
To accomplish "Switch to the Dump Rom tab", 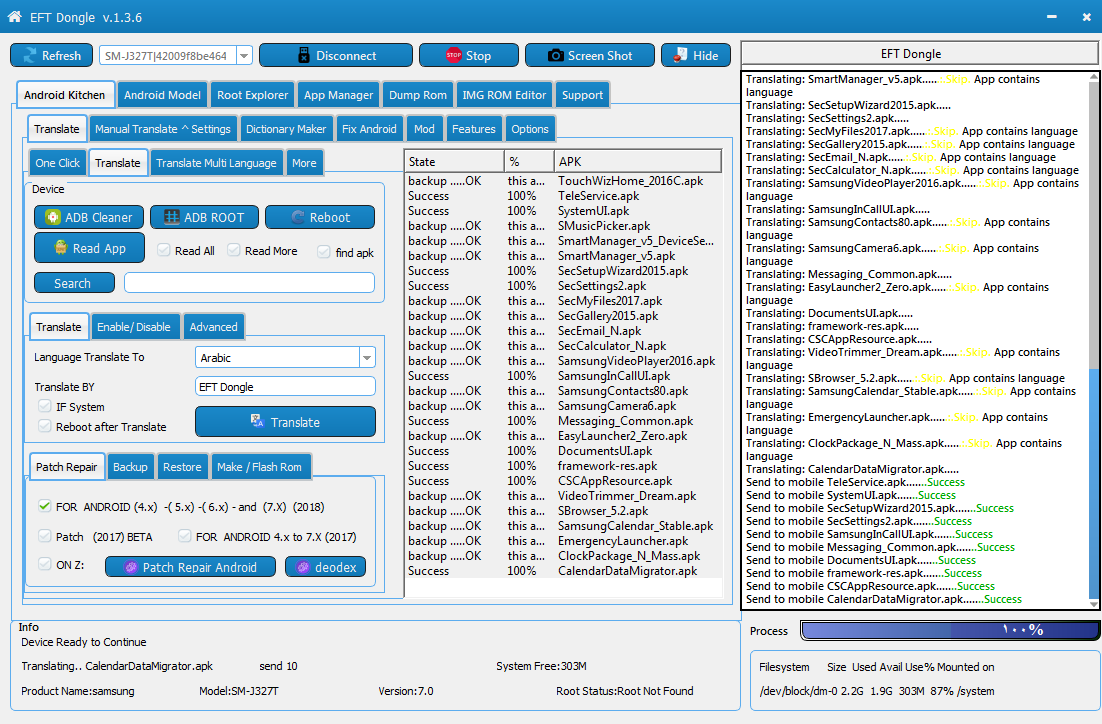I will click(417, 95).
